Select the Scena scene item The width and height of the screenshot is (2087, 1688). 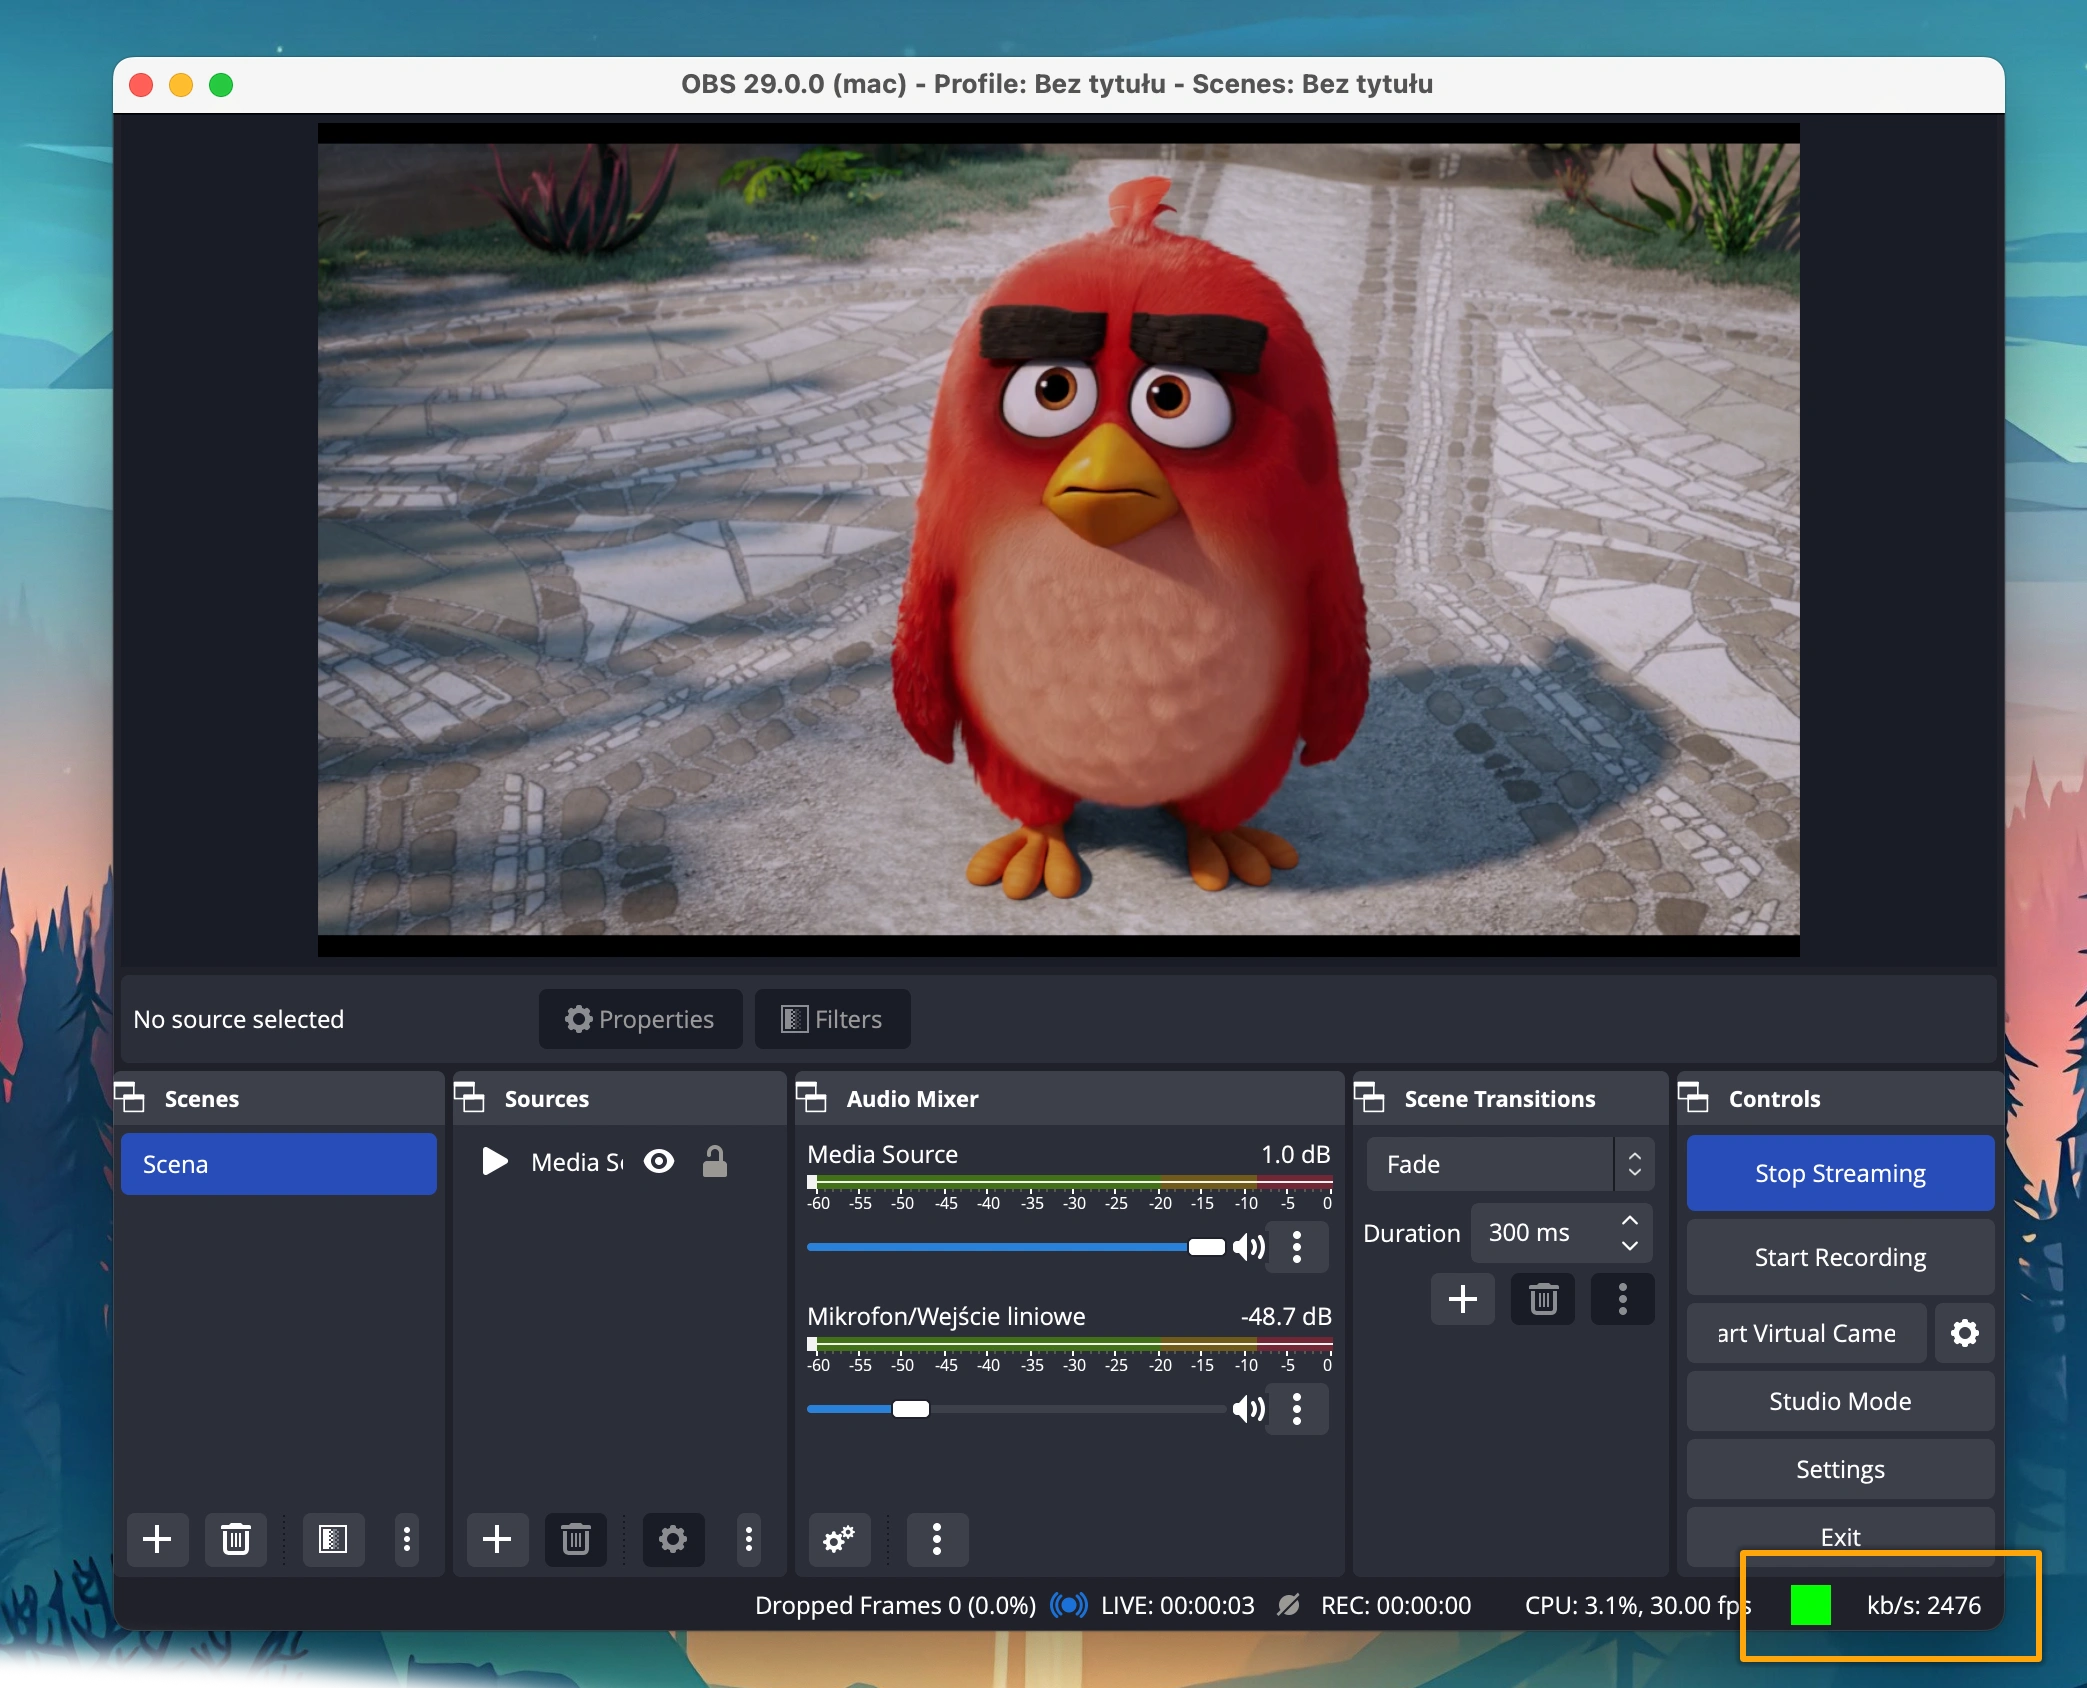pyautogui.click(x=278, y=1164)
